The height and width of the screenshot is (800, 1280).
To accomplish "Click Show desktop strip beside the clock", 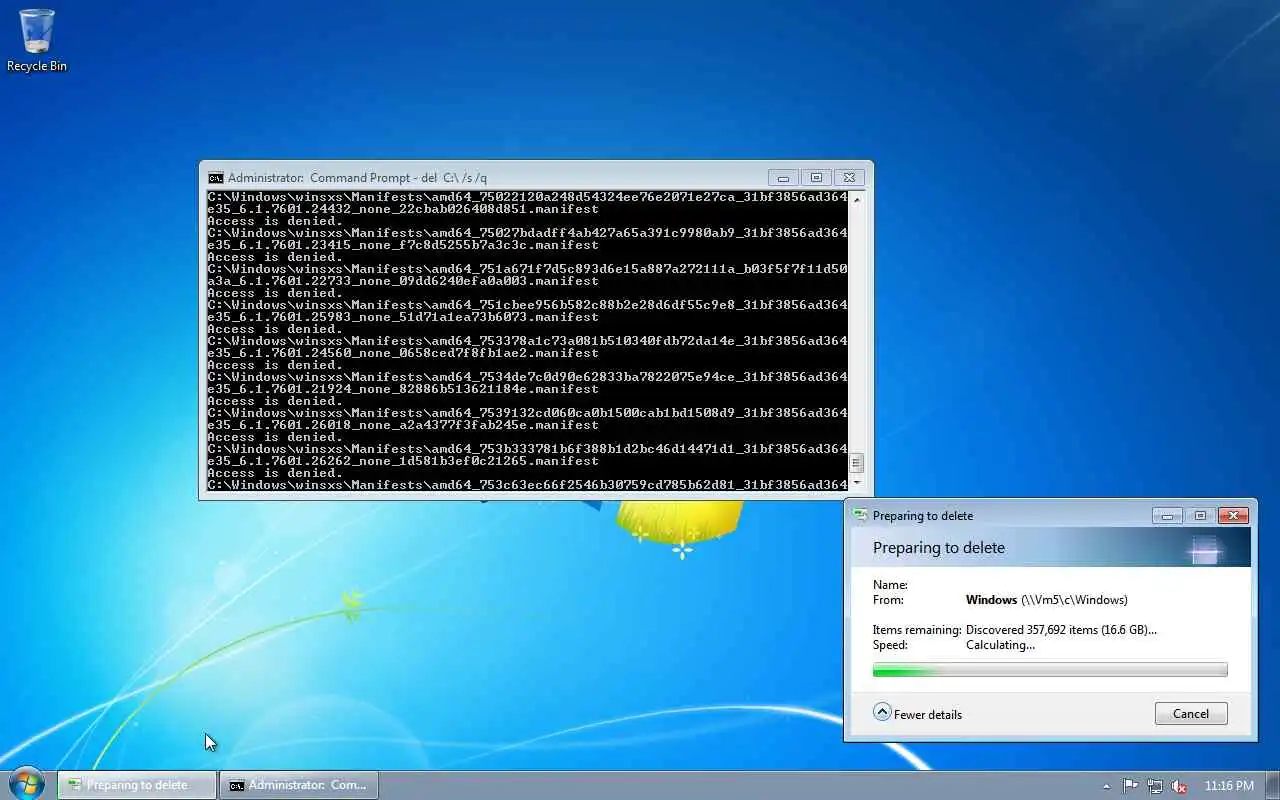I will coord(1272,785).
